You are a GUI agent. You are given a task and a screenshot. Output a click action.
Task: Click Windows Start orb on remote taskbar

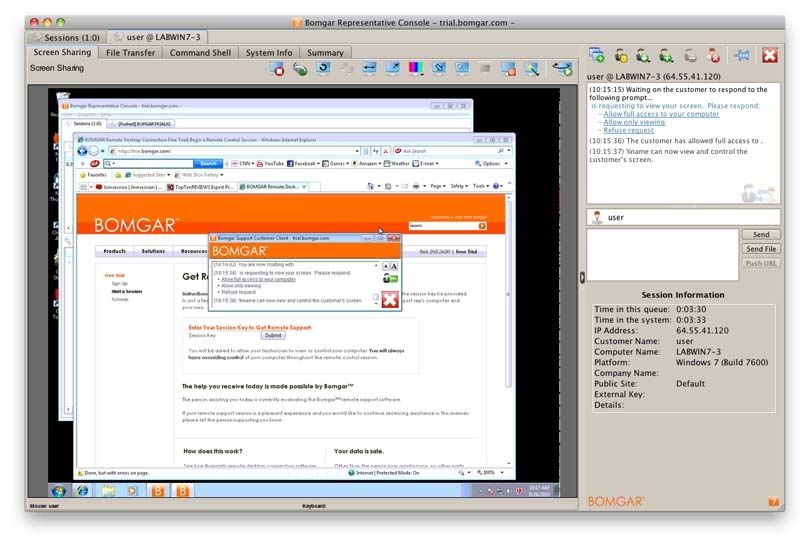(x=59, y=491)
